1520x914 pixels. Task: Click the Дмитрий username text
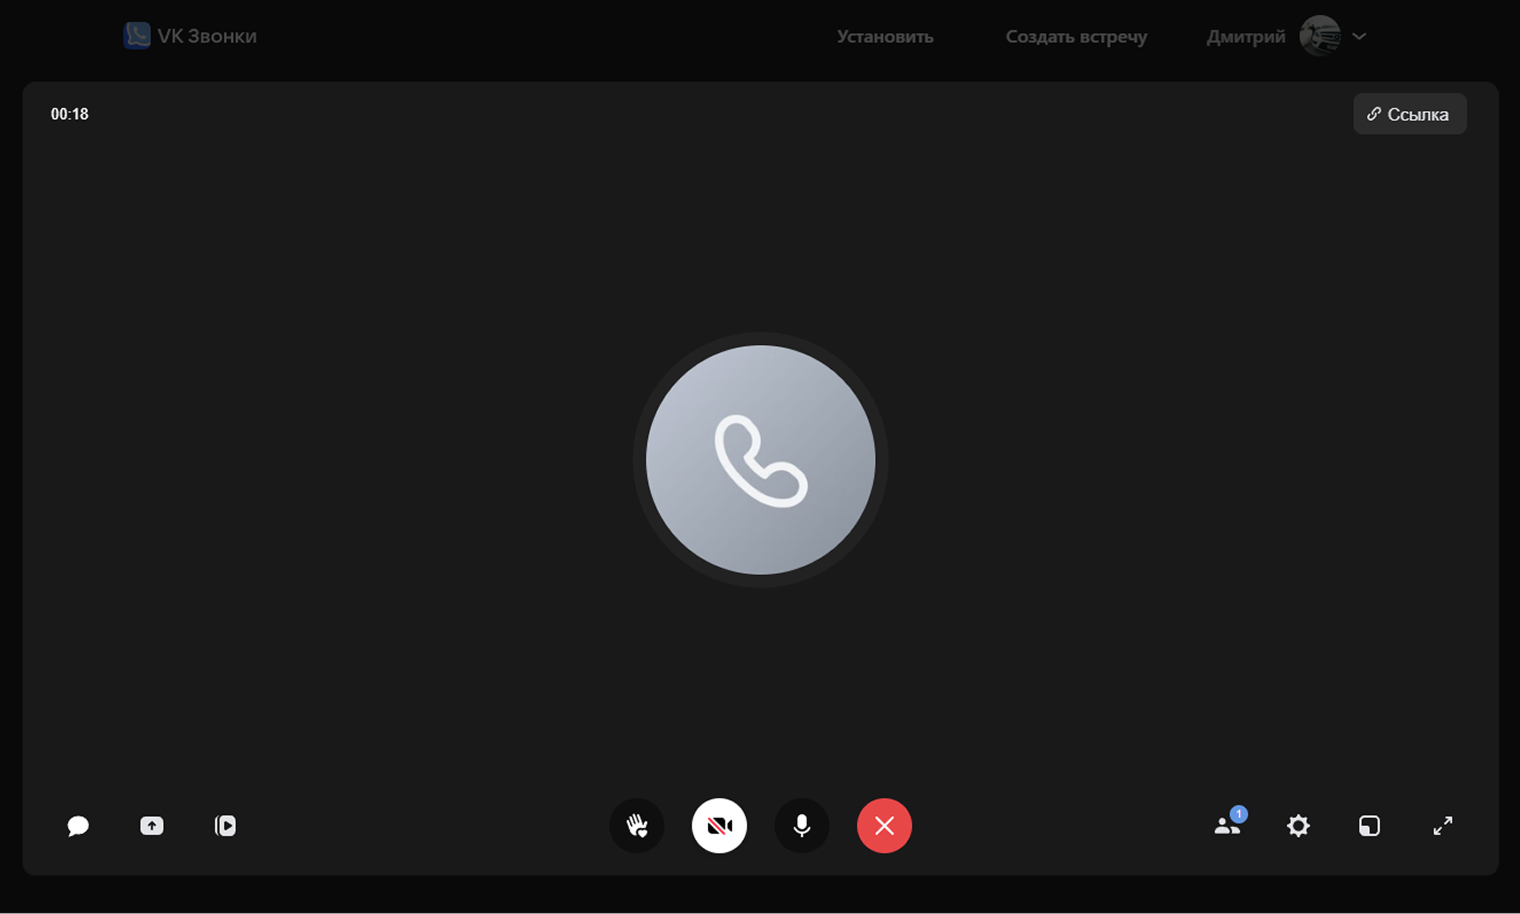tap(1246, 37)
